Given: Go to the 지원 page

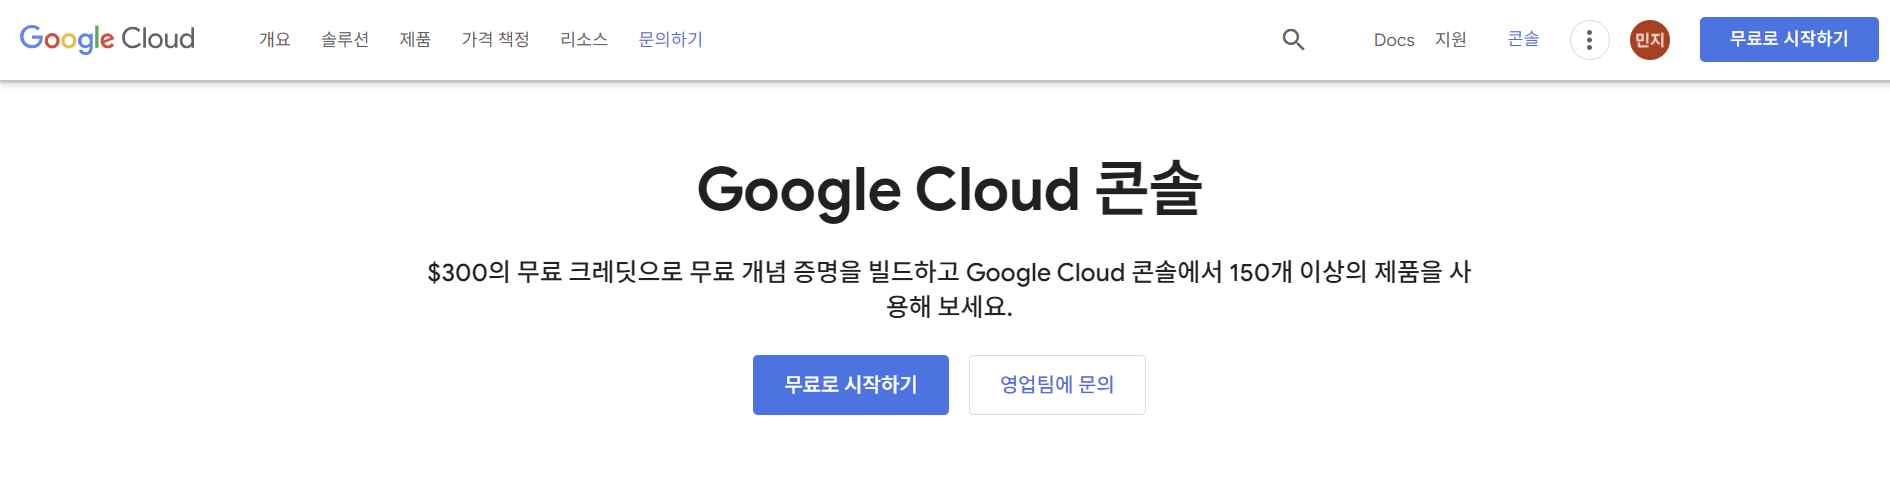Looking at the screenshot, I should tap(1450, 39).
